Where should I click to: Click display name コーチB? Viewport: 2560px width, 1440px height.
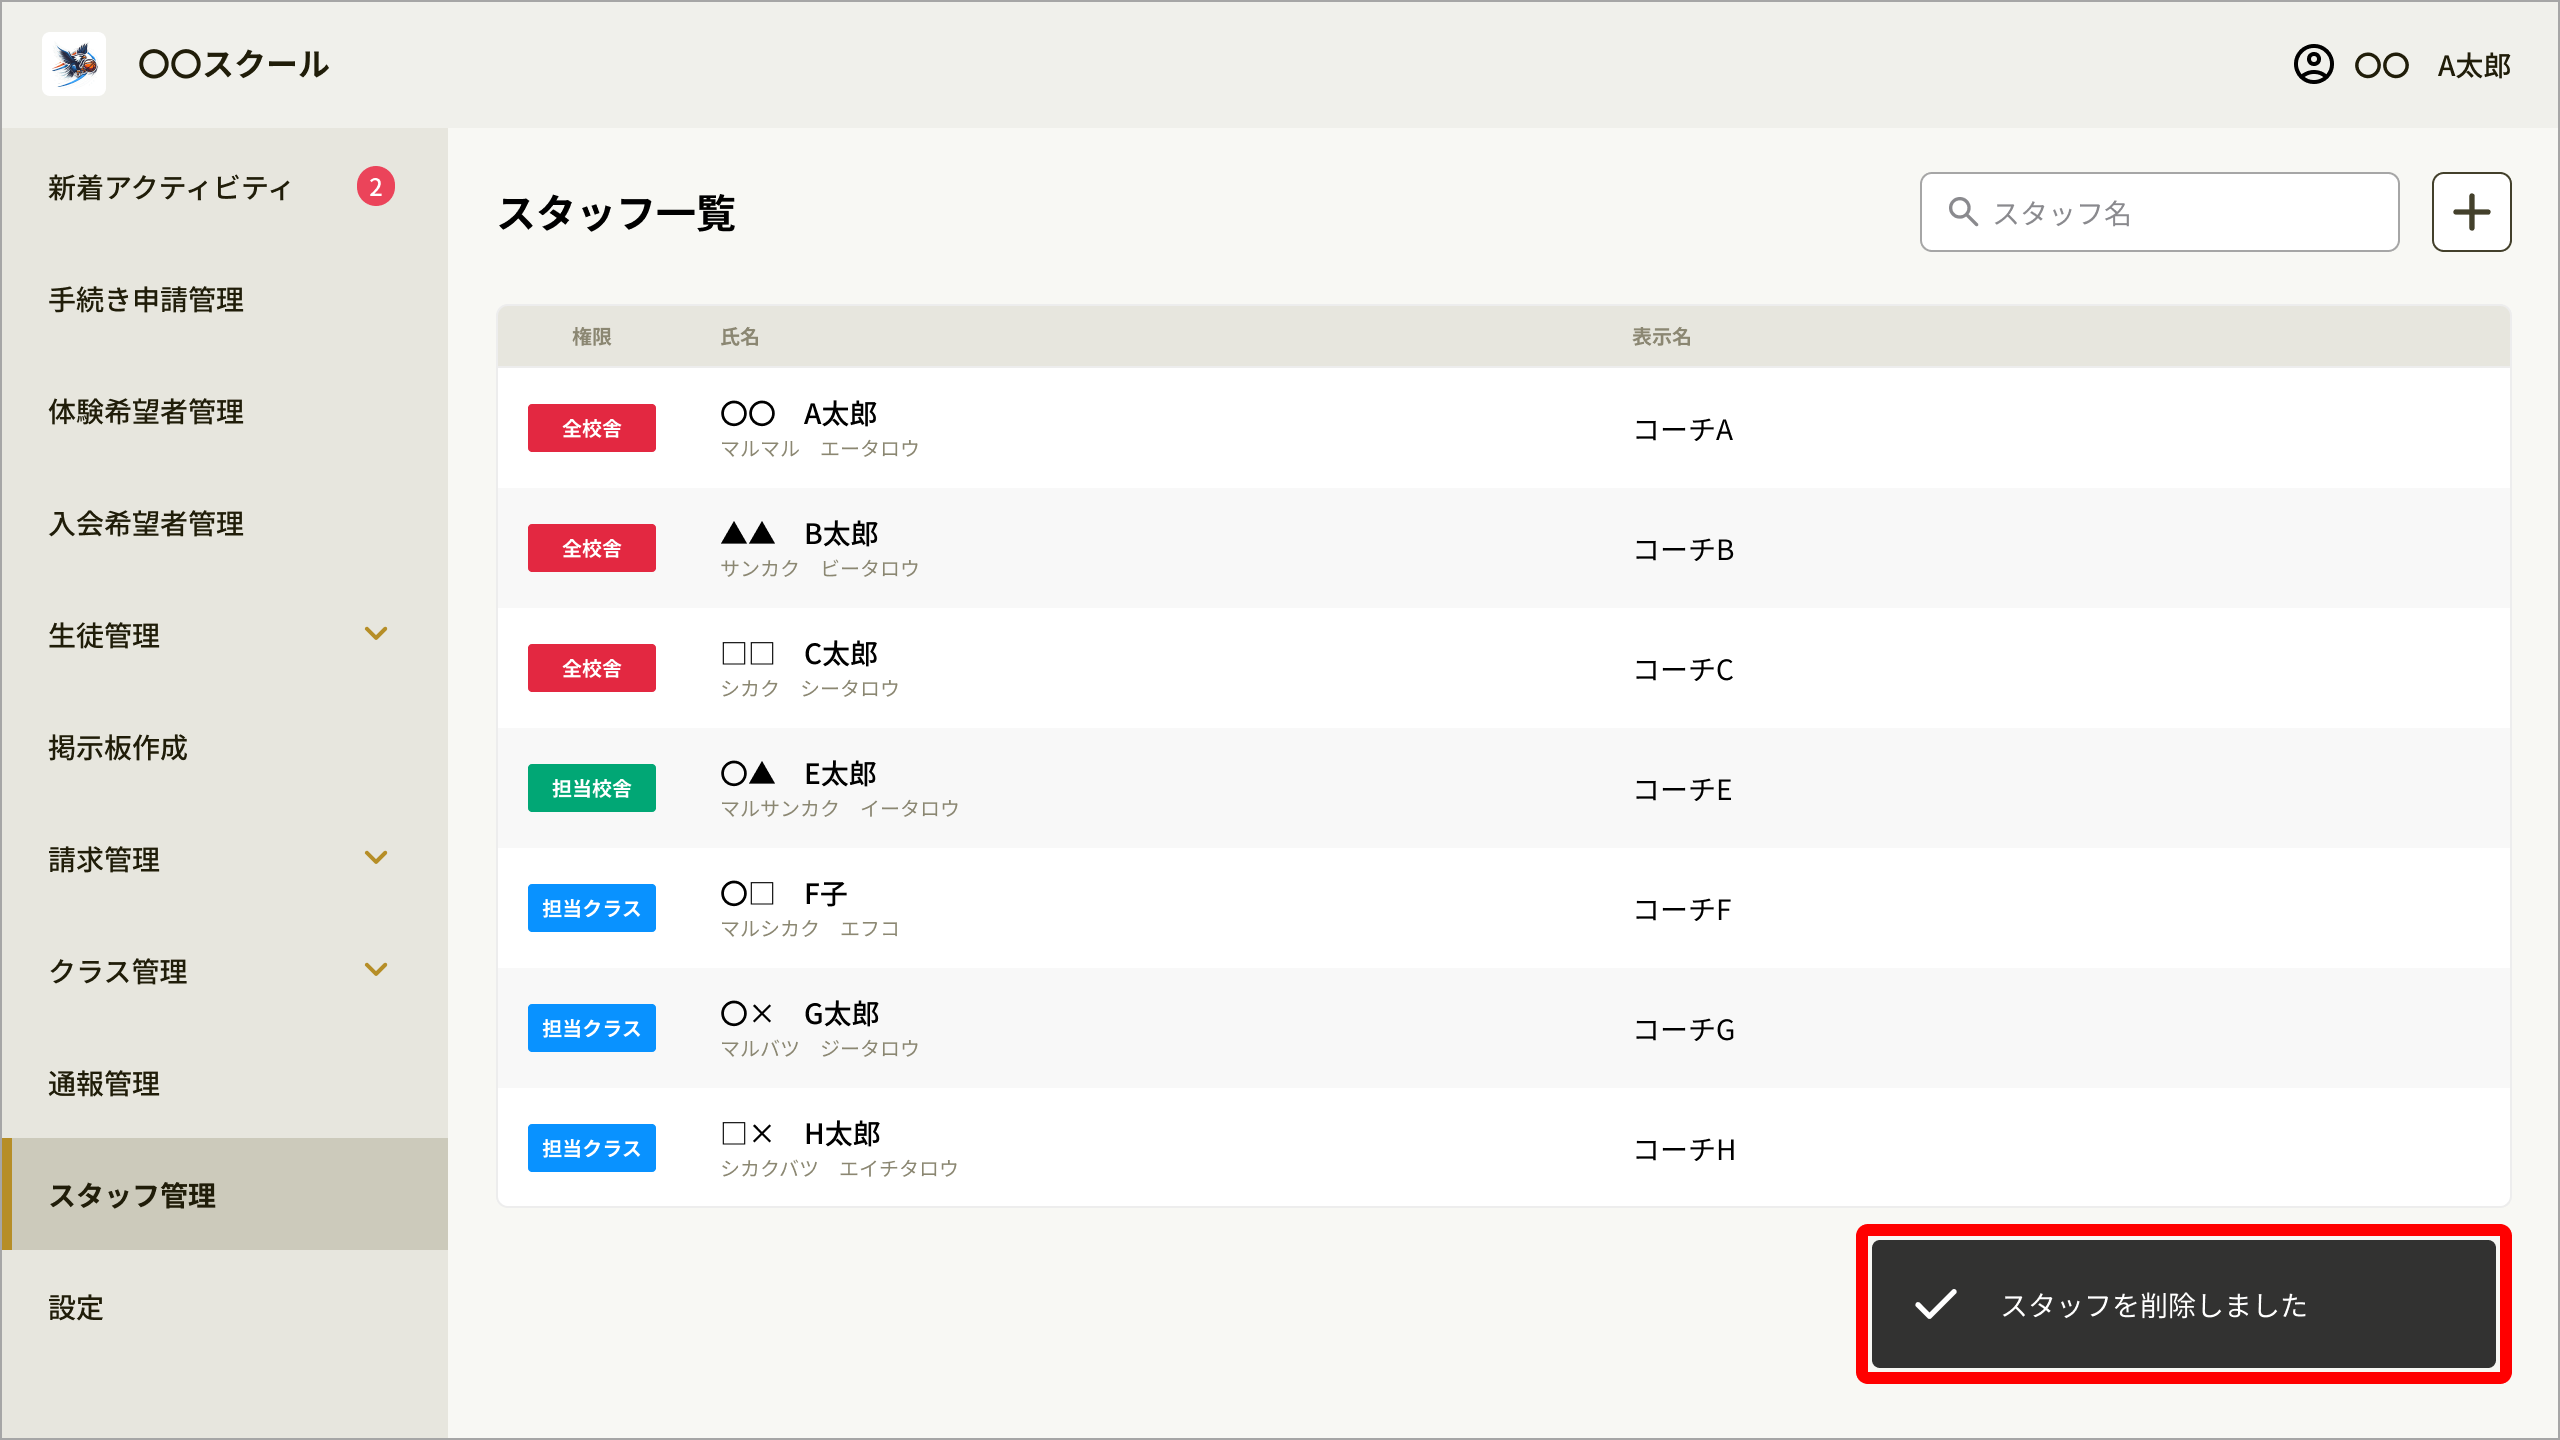(x=1683, y=550)
